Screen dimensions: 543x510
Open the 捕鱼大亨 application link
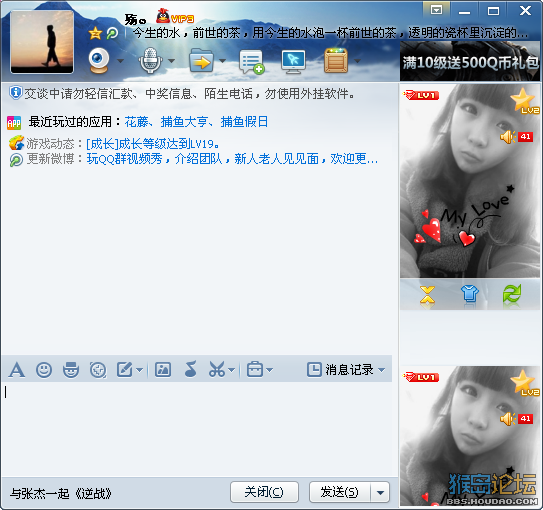[x=184, y=122]
